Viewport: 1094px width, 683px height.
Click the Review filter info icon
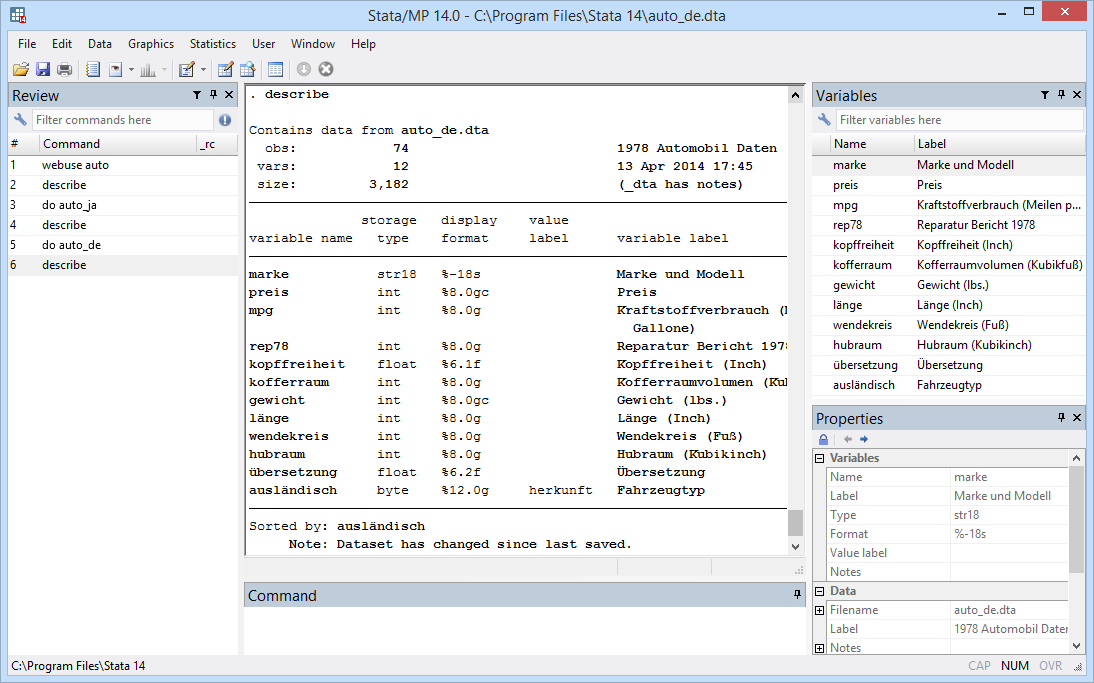(x=225, y=120)
